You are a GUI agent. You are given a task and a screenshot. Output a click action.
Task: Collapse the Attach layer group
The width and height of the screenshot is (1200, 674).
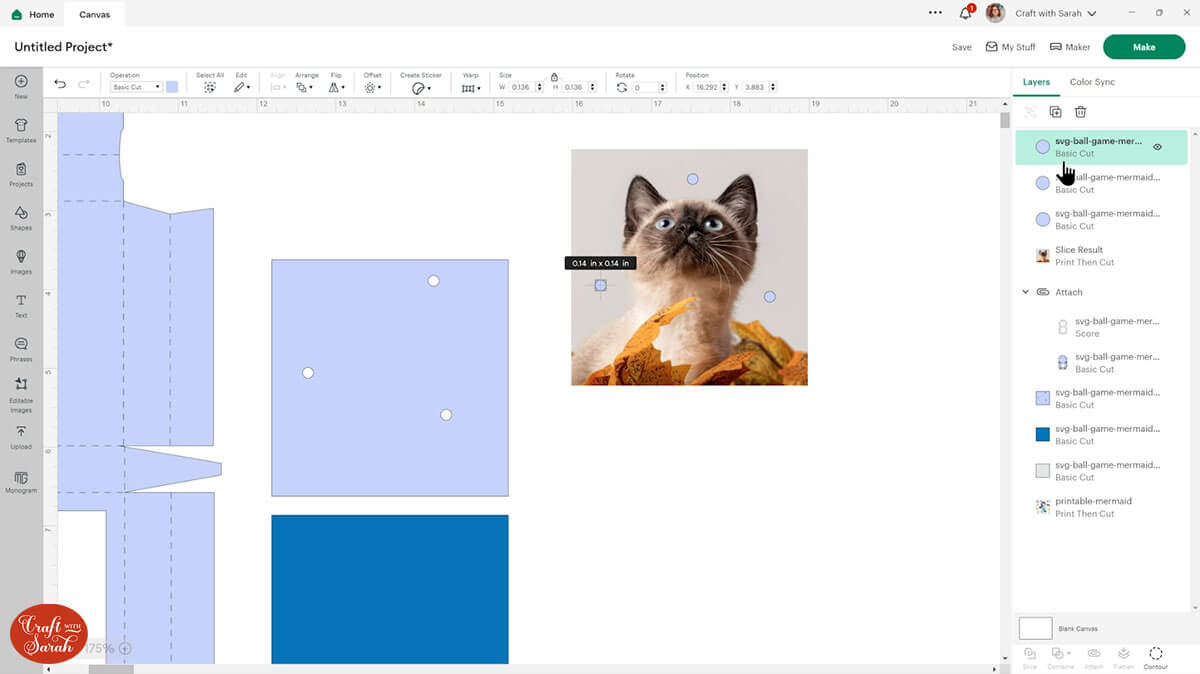point(1025,292)
